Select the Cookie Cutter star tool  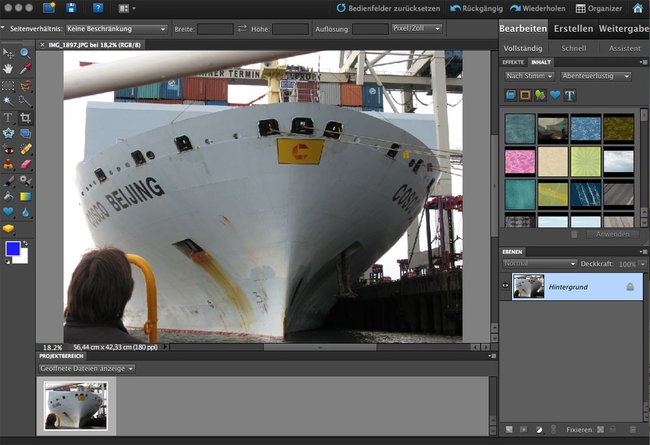[8, 133]
